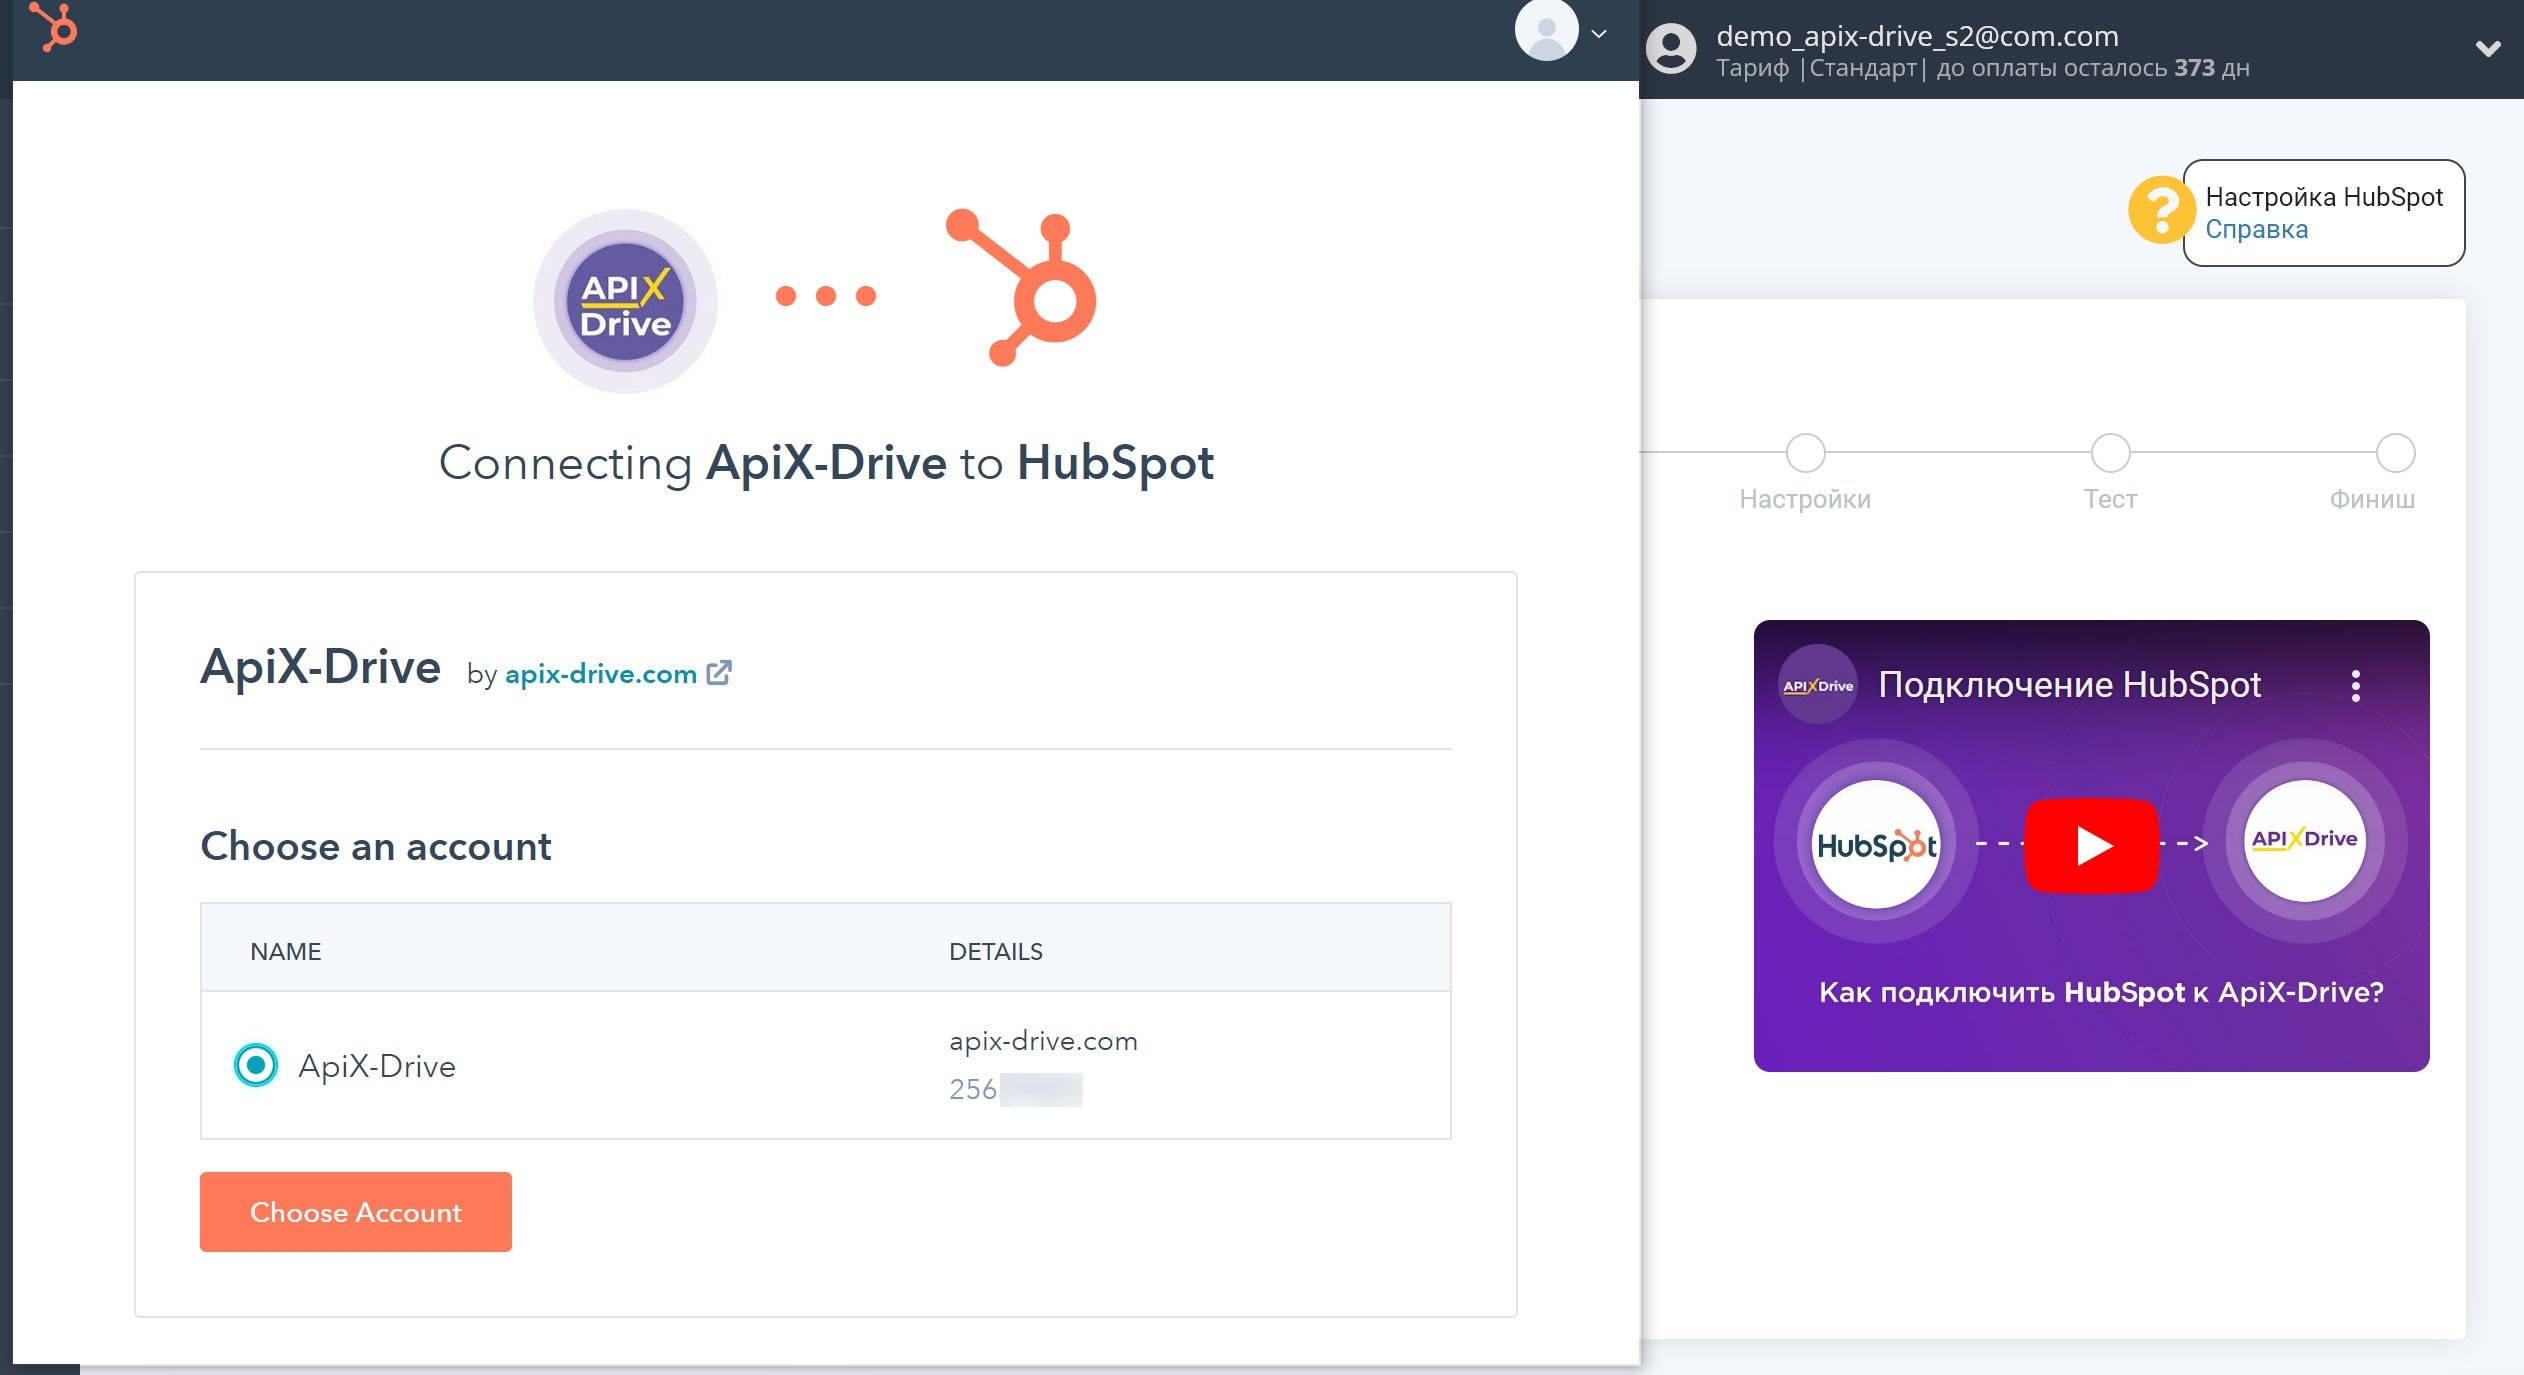
Task: Click the Настройка HubSpot help title
Action: point(2324,196)
